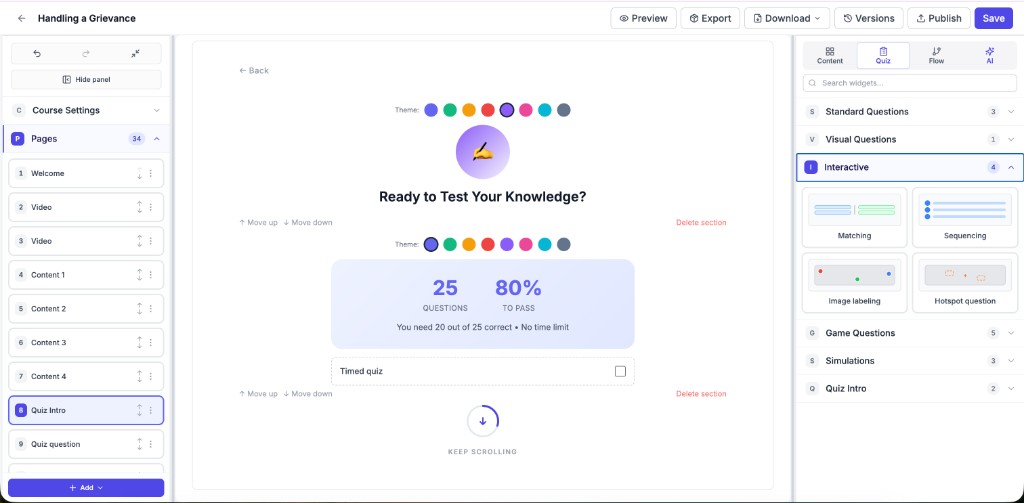Expand the Course Settings section
This screenshot has height=503, width=1024.
[x=86, y=110]
